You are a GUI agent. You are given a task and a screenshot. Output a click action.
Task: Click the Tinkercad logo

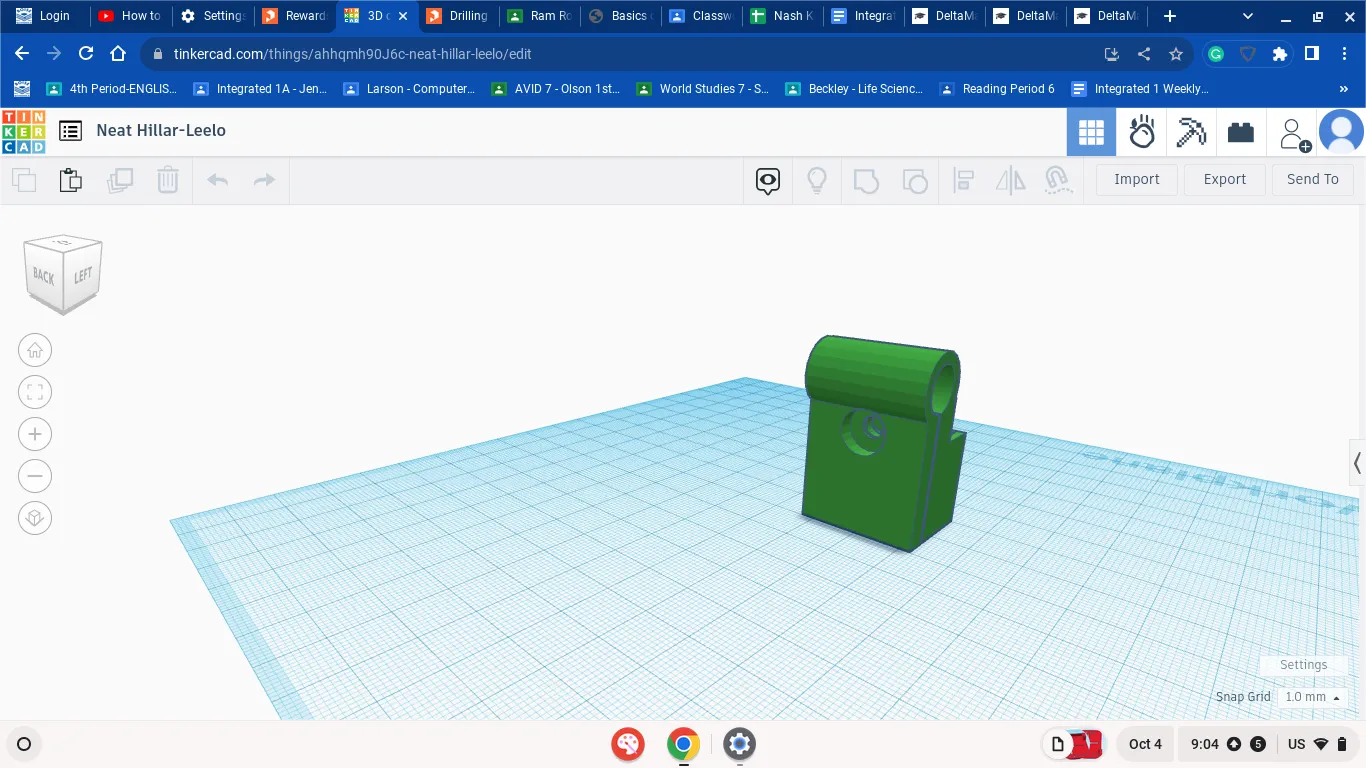[23, 131]
